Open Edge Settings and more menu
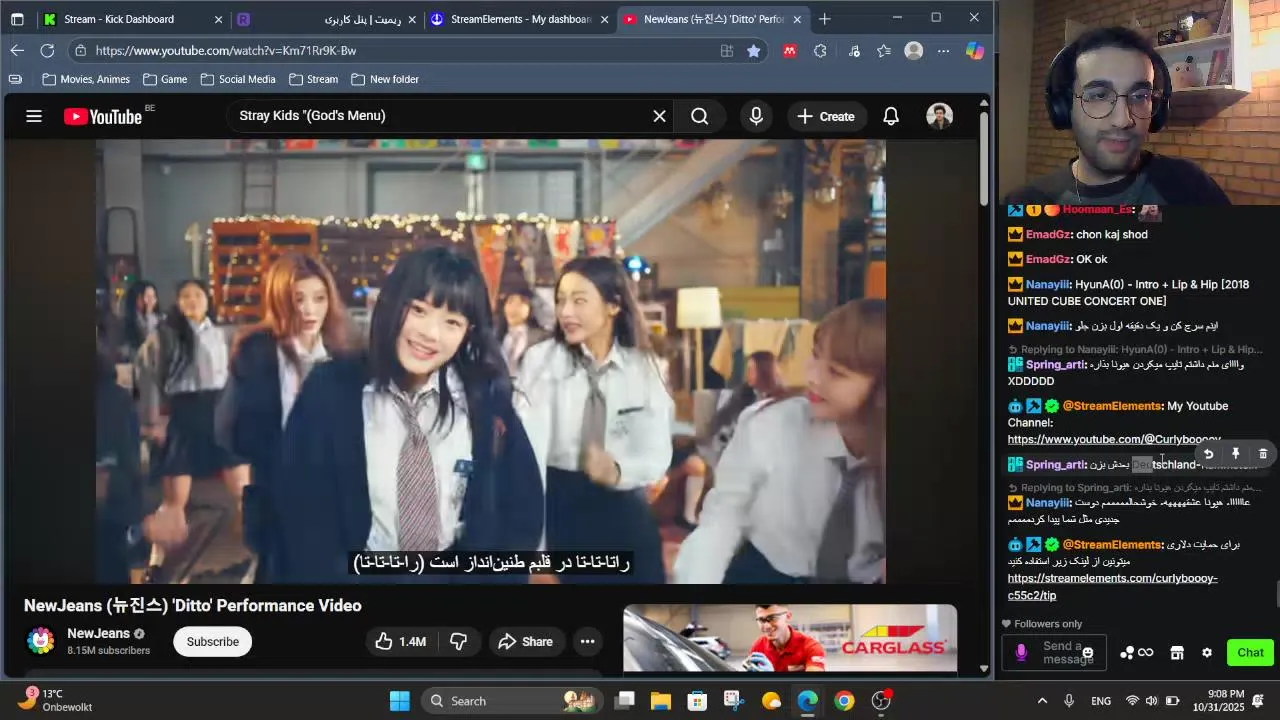Screen dimensions: 1280x720 point(943,50)
